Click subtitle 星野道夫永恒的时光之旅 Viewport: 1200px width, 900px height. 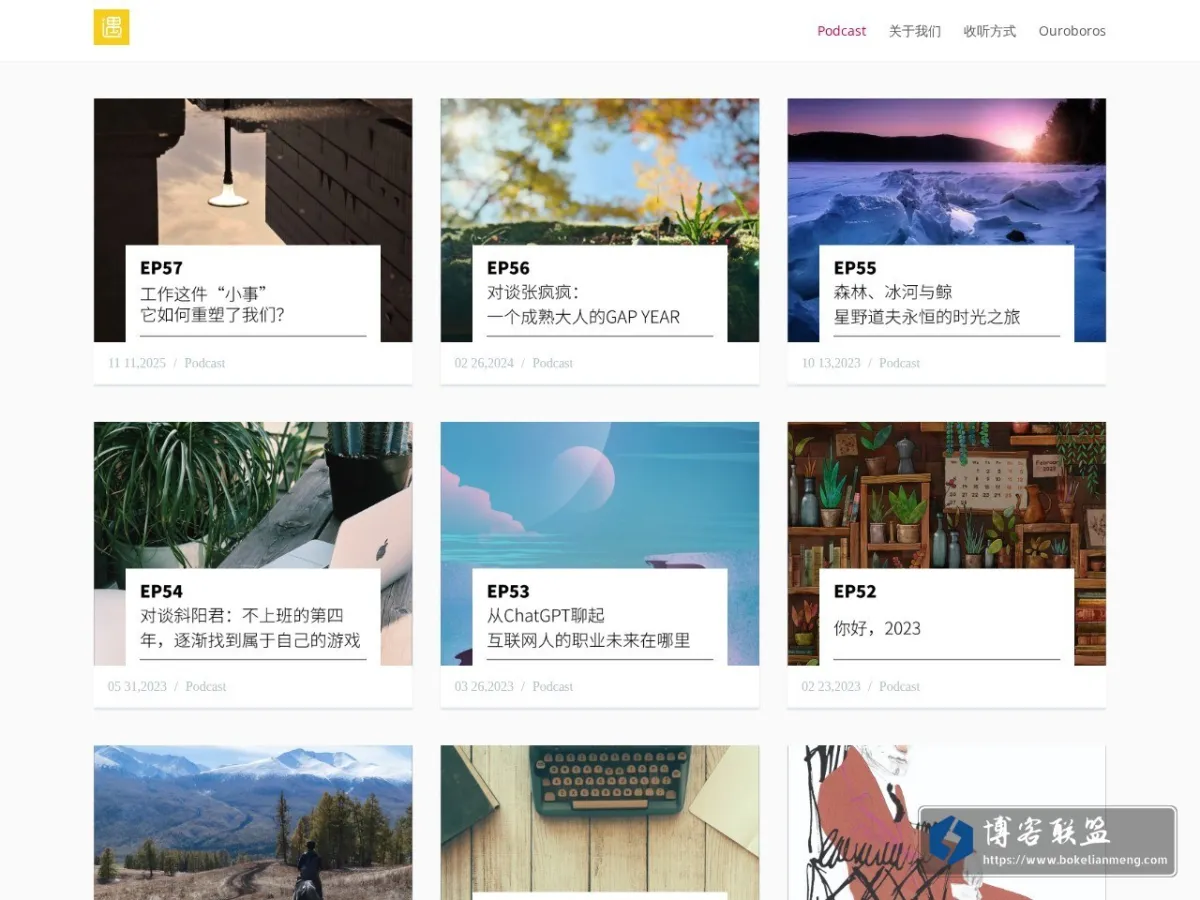[x=927, y=317]
